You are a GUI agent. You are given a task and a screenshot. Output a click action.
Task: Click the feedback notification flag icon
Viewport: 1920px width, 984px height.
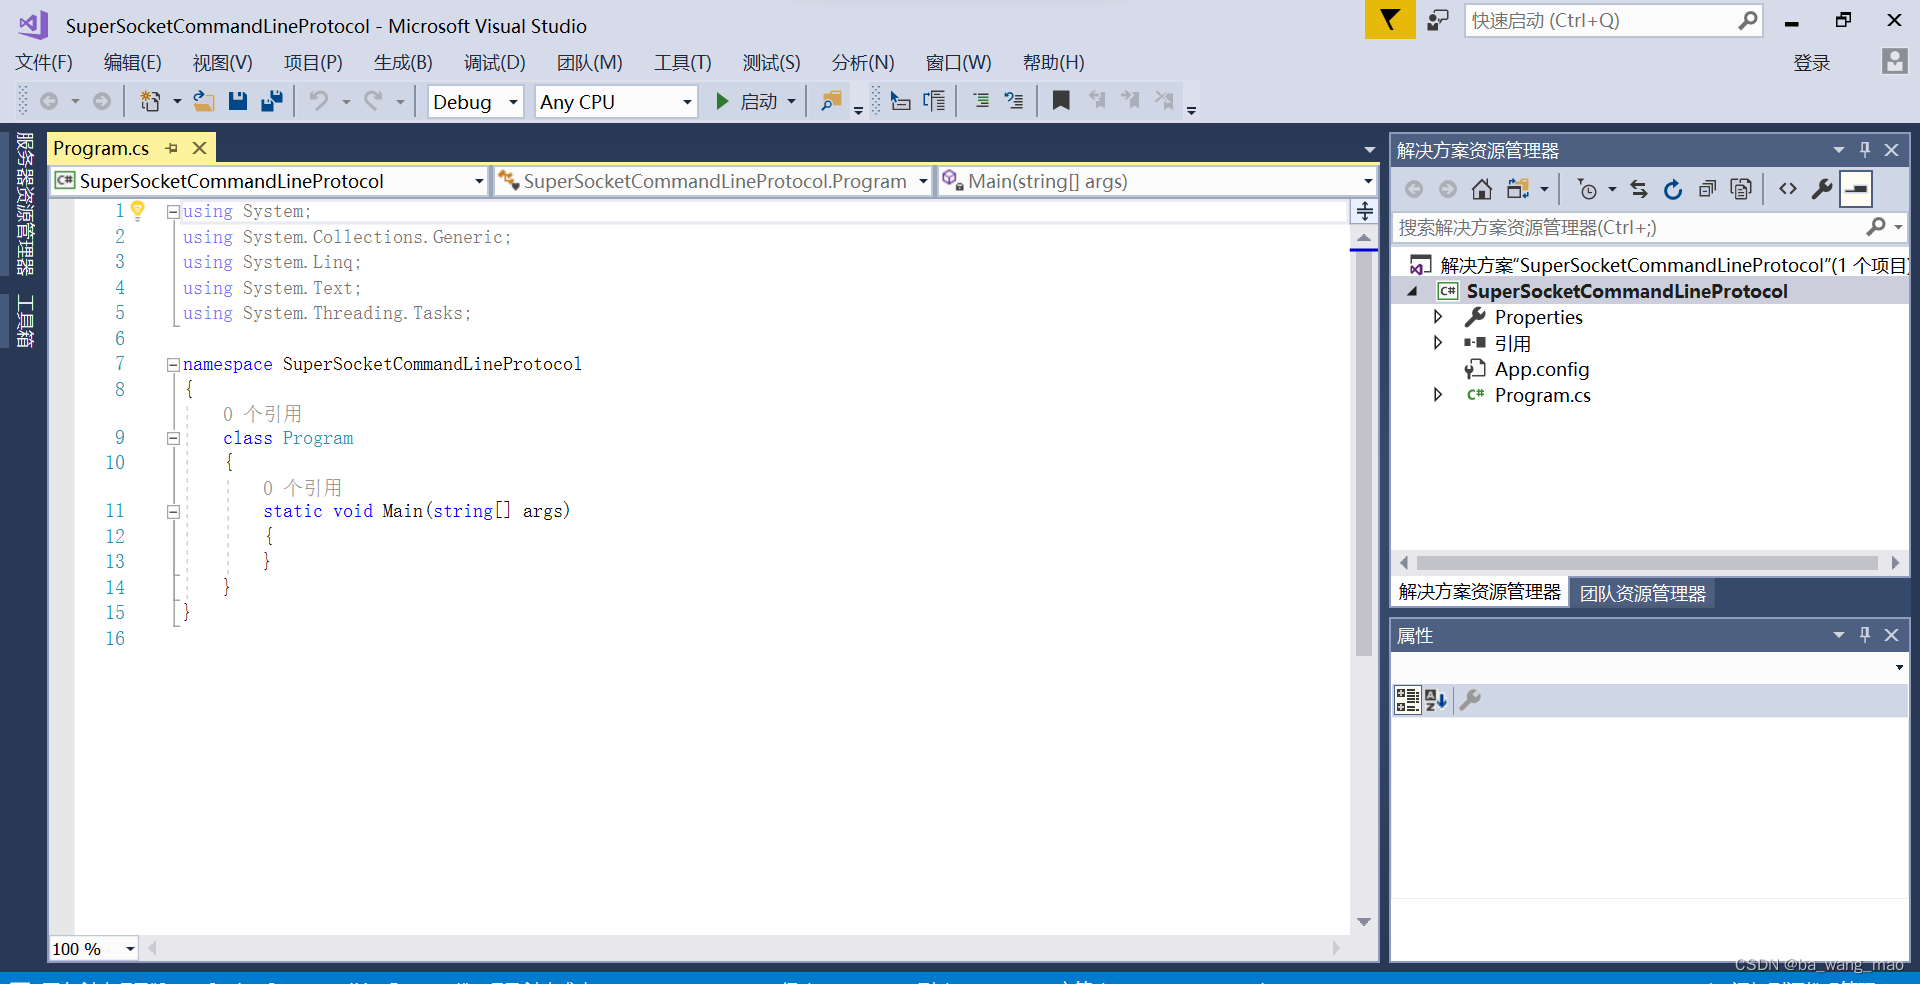click(x=1390, y=20)
